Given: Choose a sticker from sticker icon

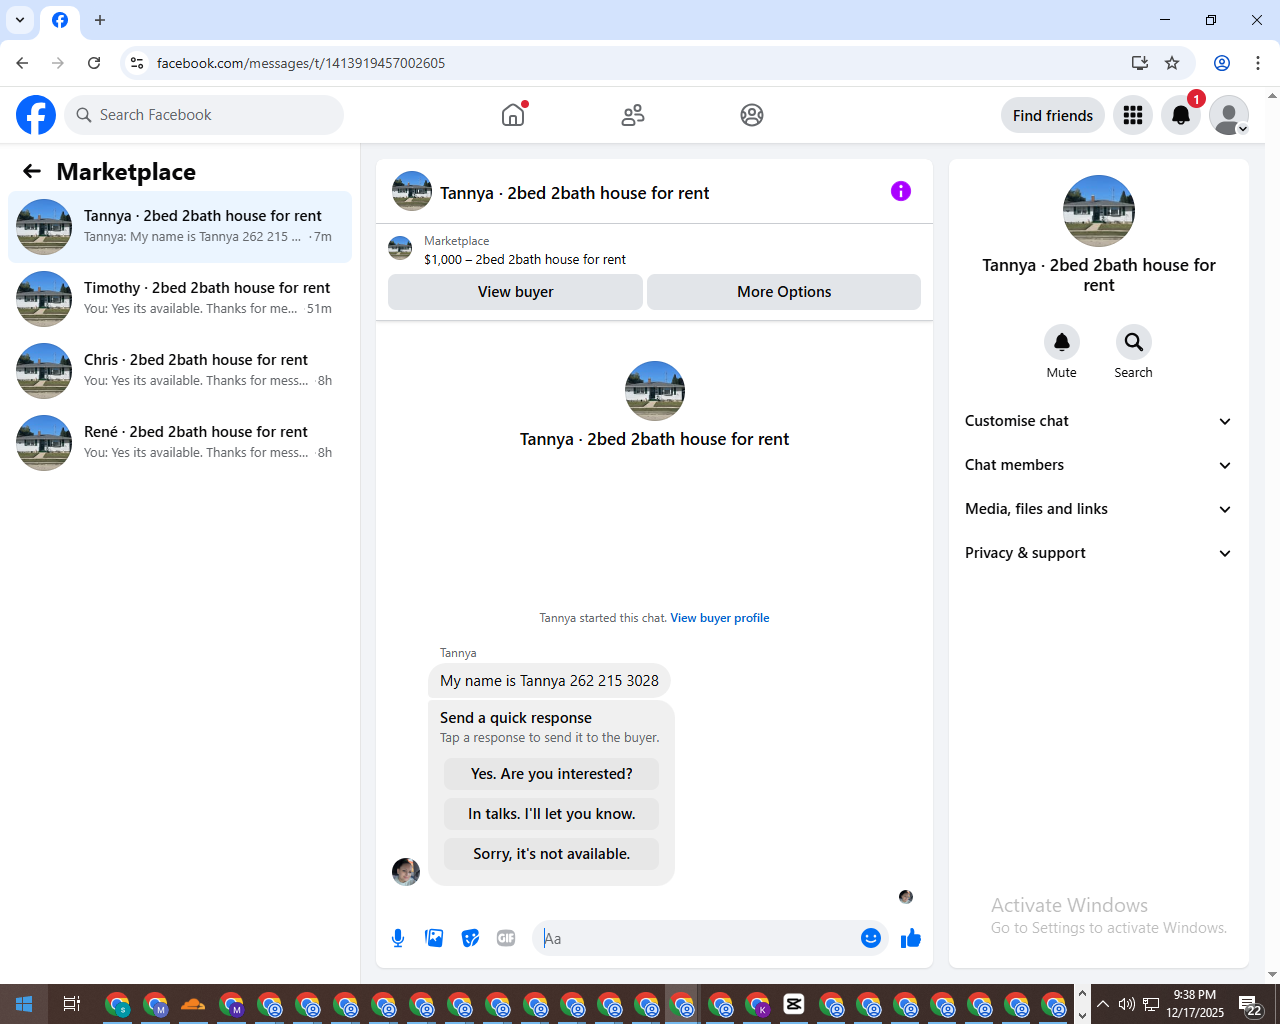Looking at the screenshot, I should point(470,938).
